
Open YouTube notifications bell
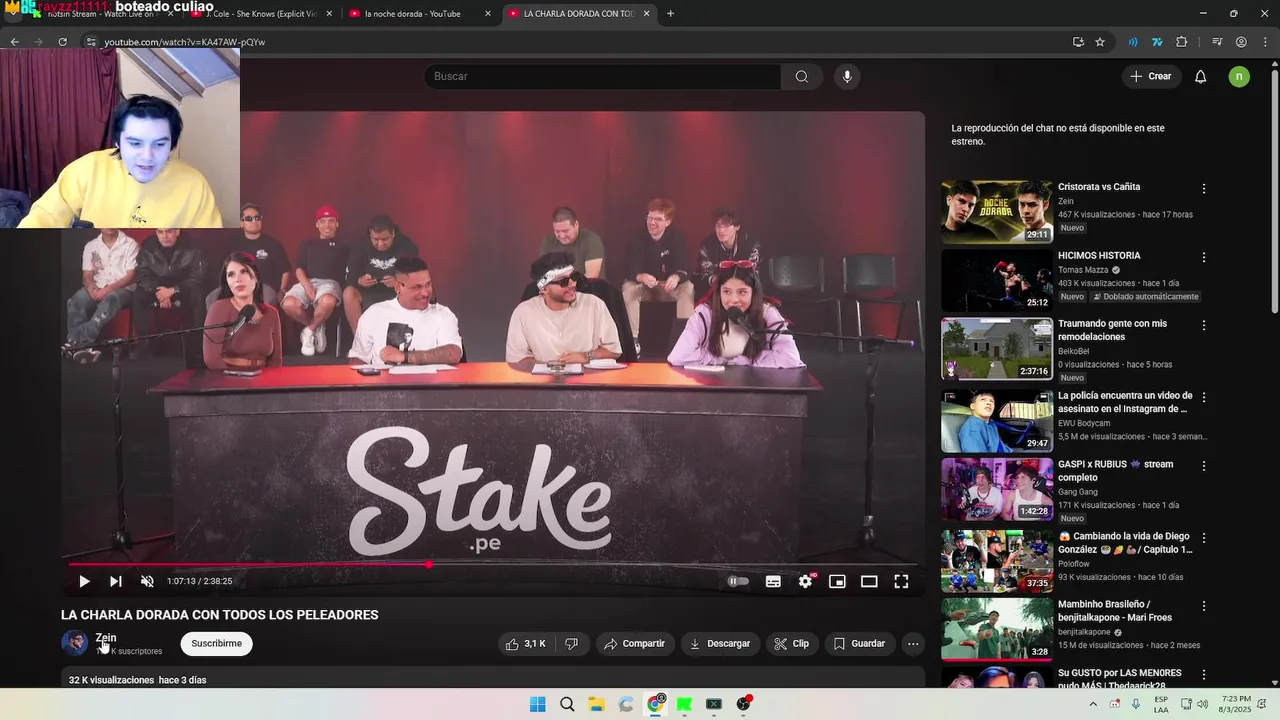click(1201, 76)
